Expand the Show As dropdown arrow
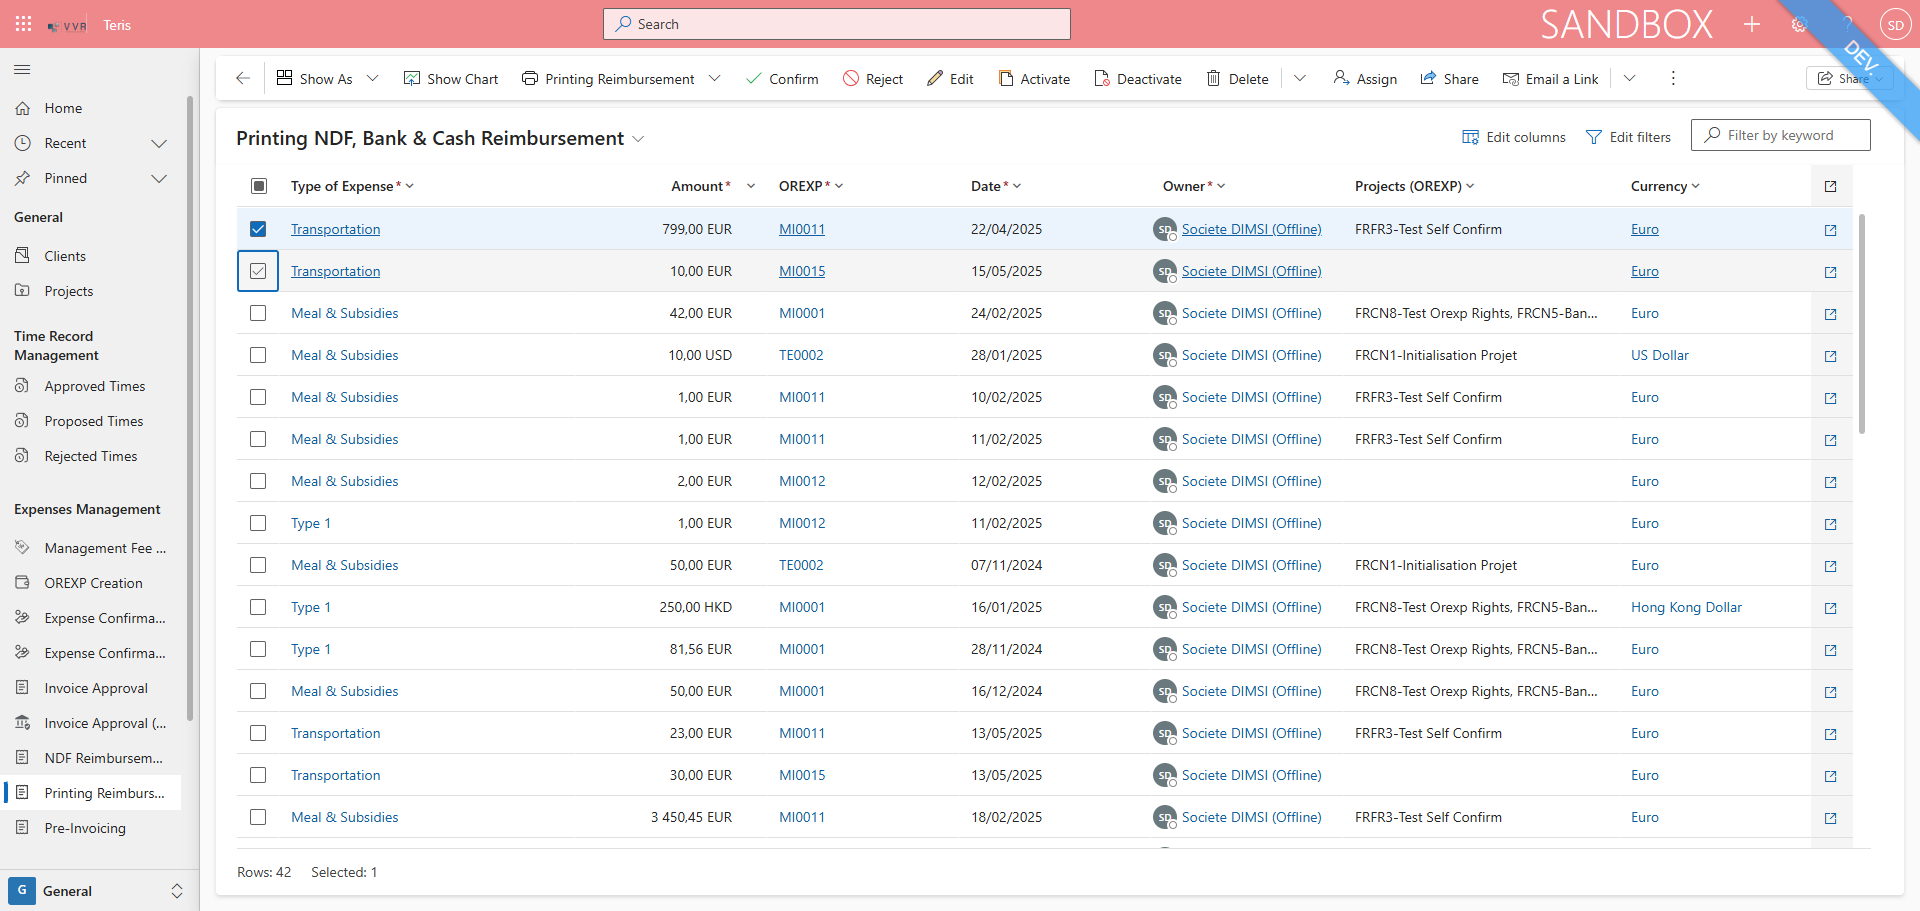 tap(373, 78)
